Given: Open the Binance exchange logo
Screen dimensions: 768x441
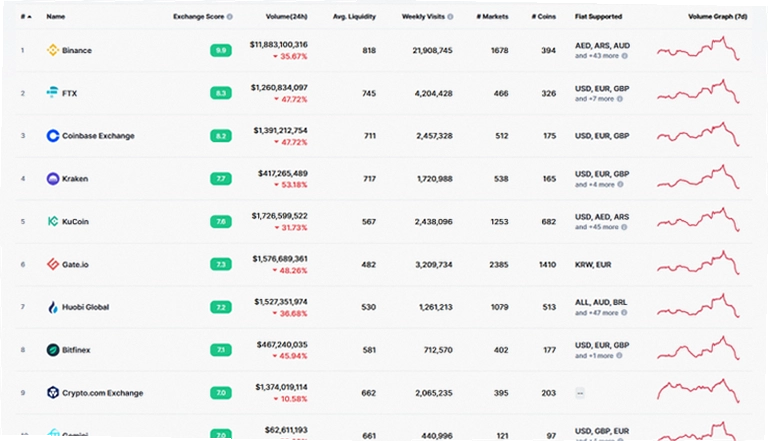Looking at the screenshot, I should pos(52,50).
